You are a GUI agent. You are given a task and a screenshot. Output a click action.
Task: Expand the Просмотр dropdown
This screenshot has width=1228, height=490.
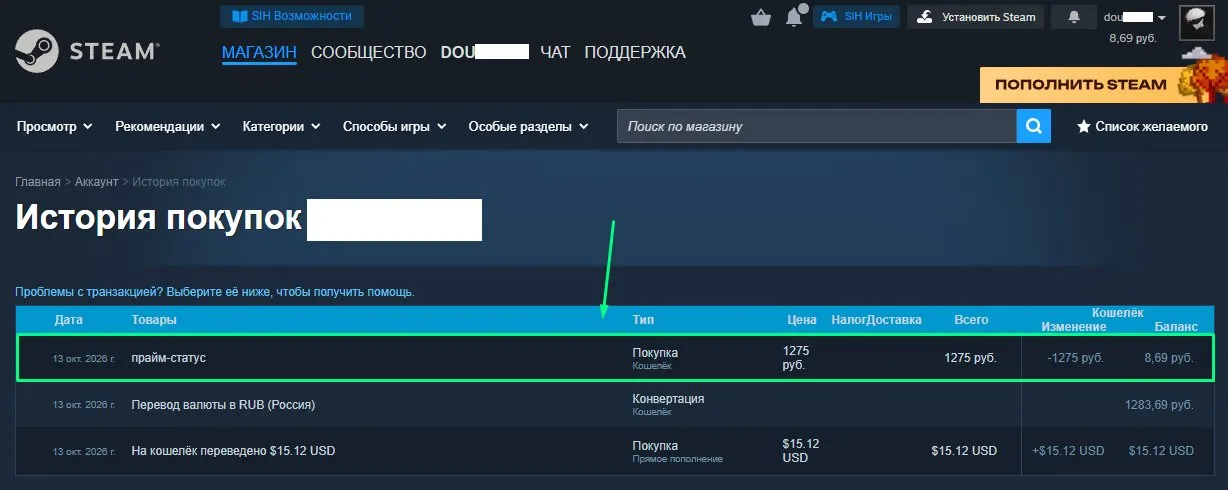pos(55,127)
